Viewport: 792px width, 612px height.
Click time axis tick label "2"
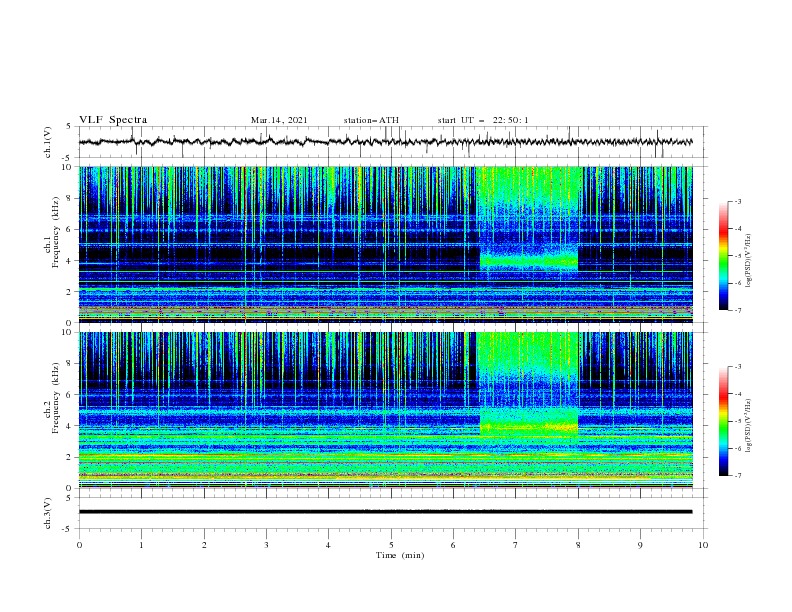tap(204, 545)
